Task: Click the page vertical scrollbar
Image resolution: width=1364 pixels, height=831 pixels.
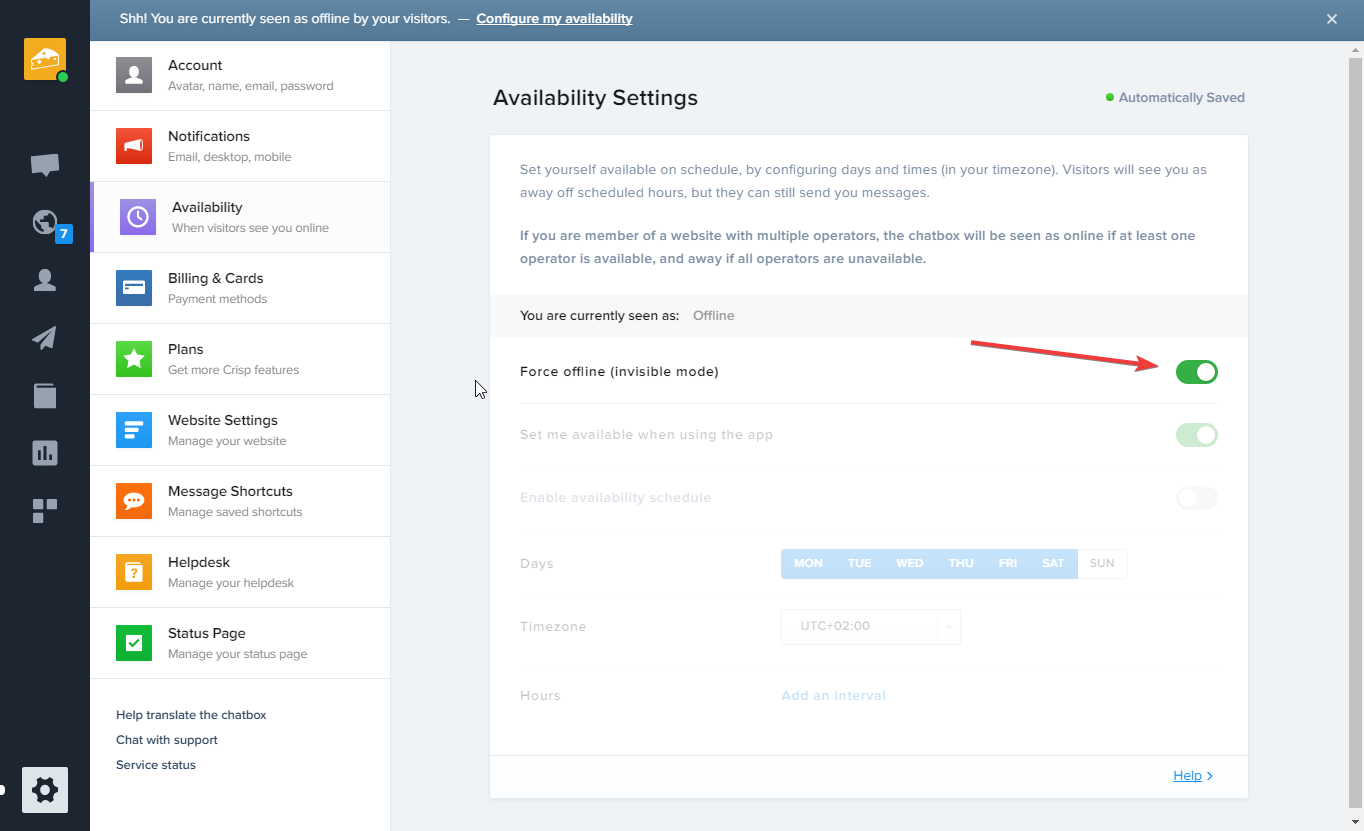Action: click(1355, 430)
